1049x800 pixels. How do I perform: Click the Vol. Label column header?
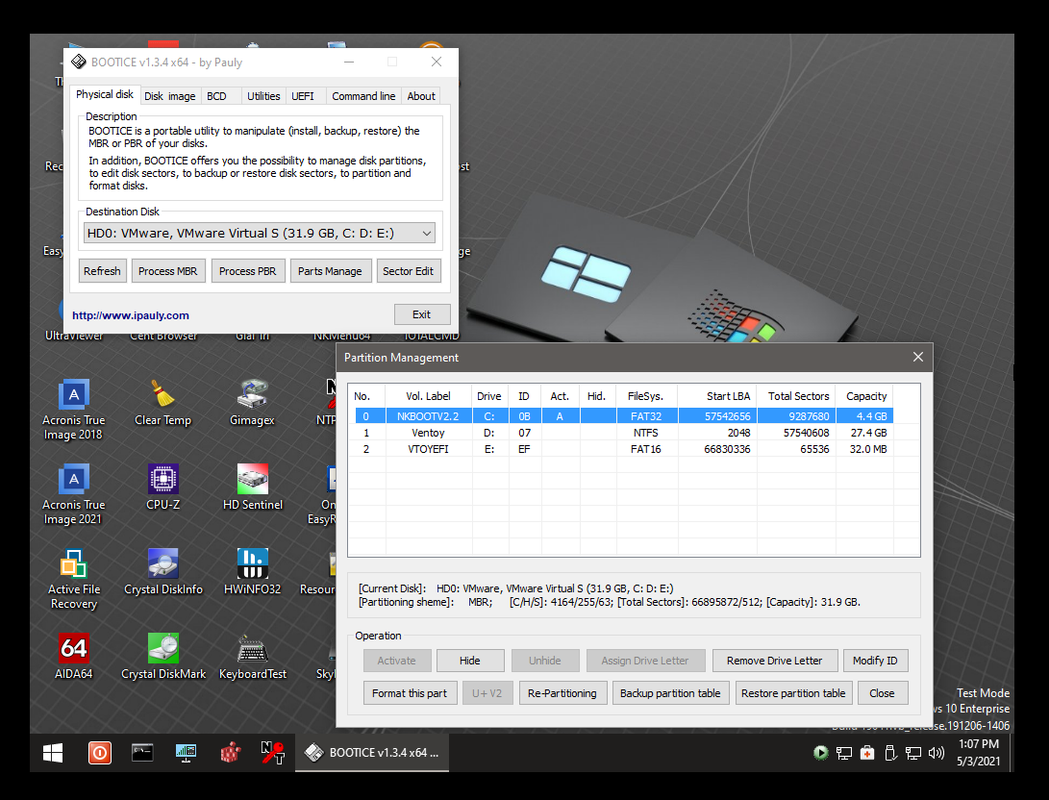point(428,396)
